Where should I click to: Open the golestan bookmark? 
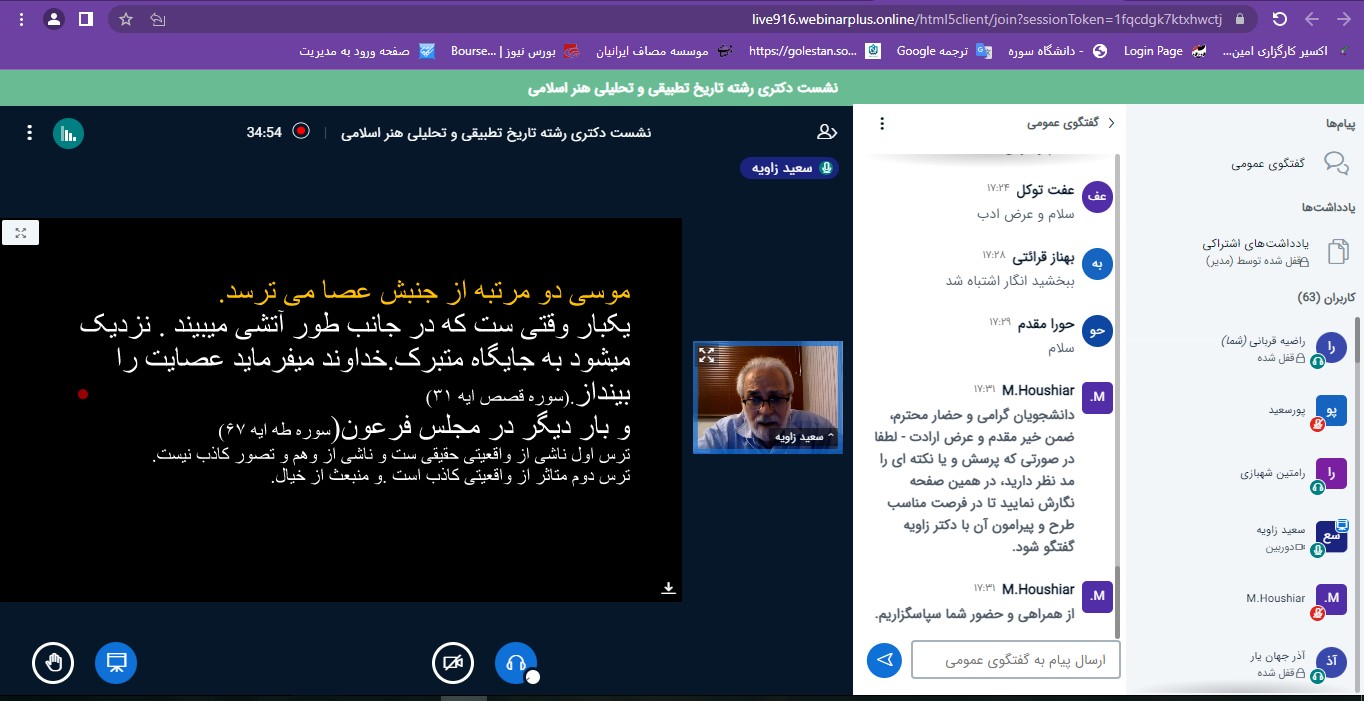coord(815,51)
